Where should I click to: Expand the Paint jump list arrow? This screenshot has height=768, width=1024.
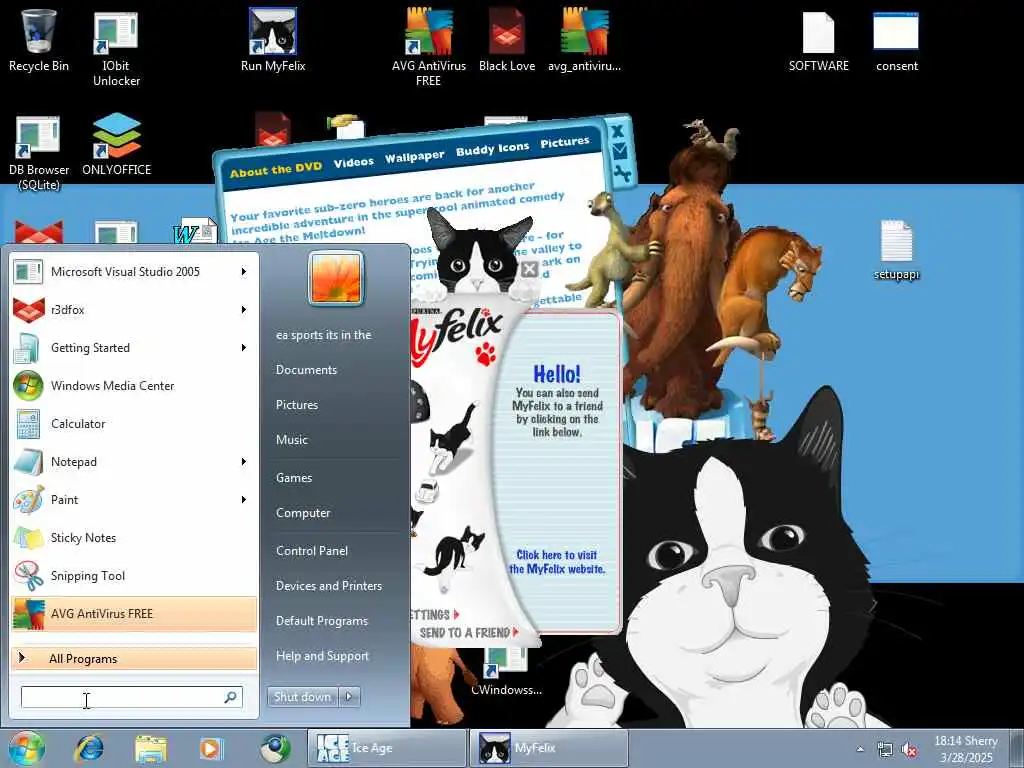pos(244,500)
